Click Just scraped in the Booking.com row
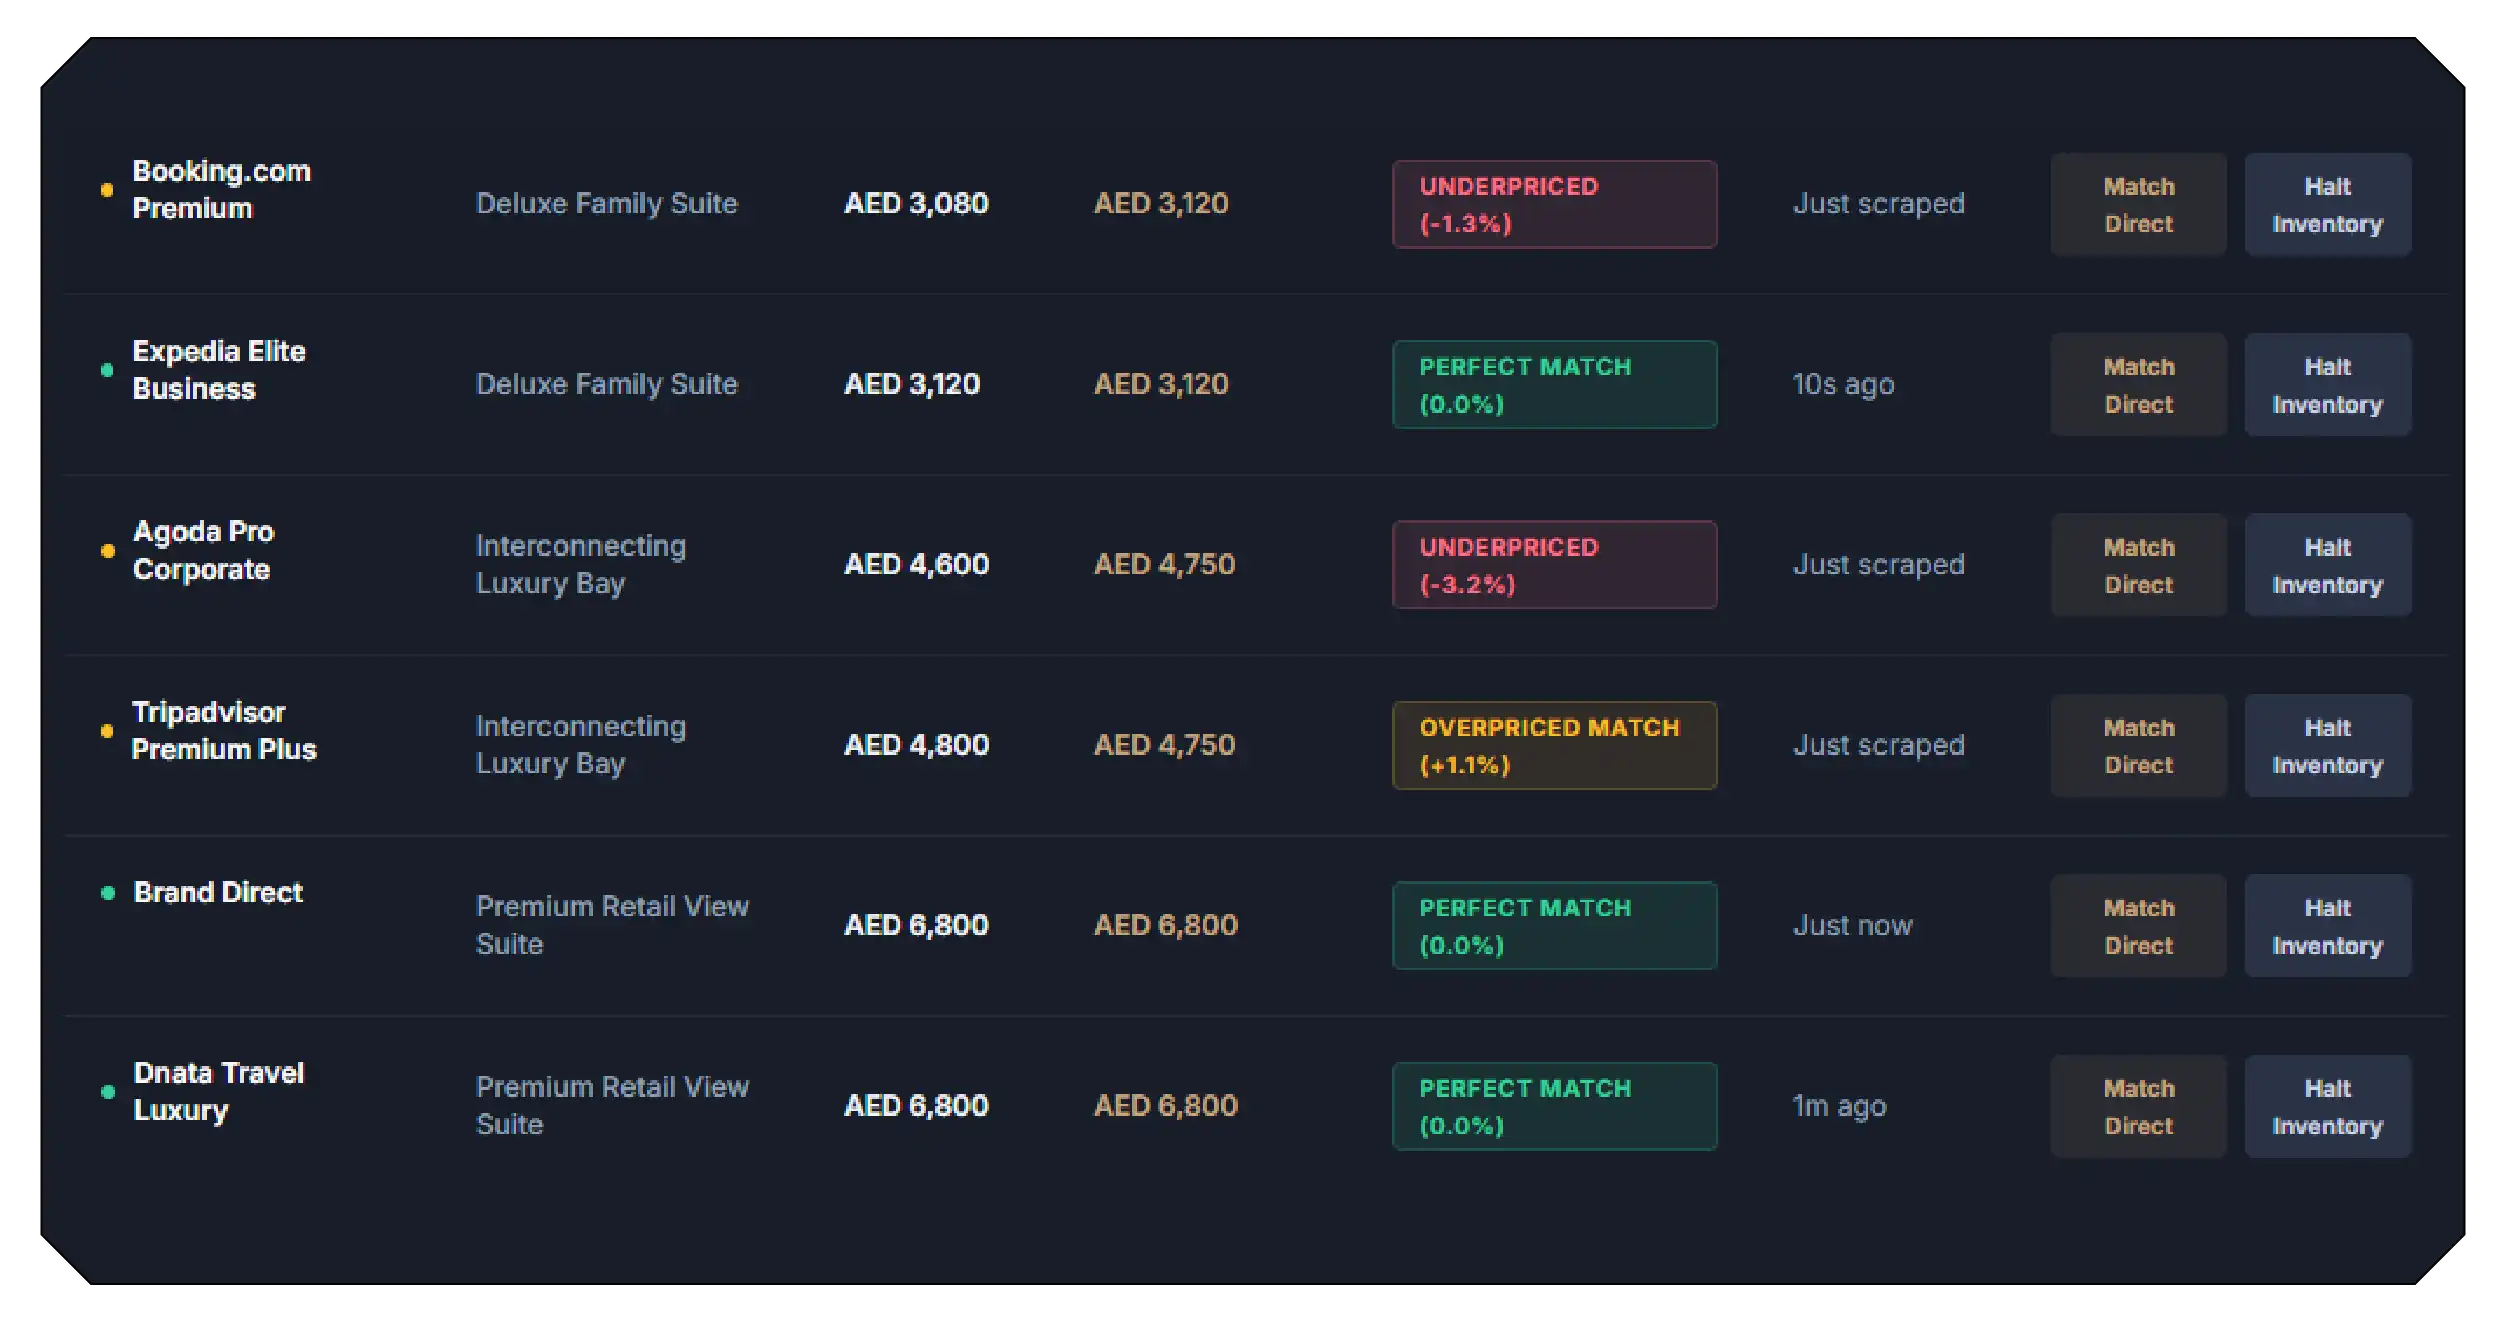The image size is (2507, 1322). (x=1878, y=204)
